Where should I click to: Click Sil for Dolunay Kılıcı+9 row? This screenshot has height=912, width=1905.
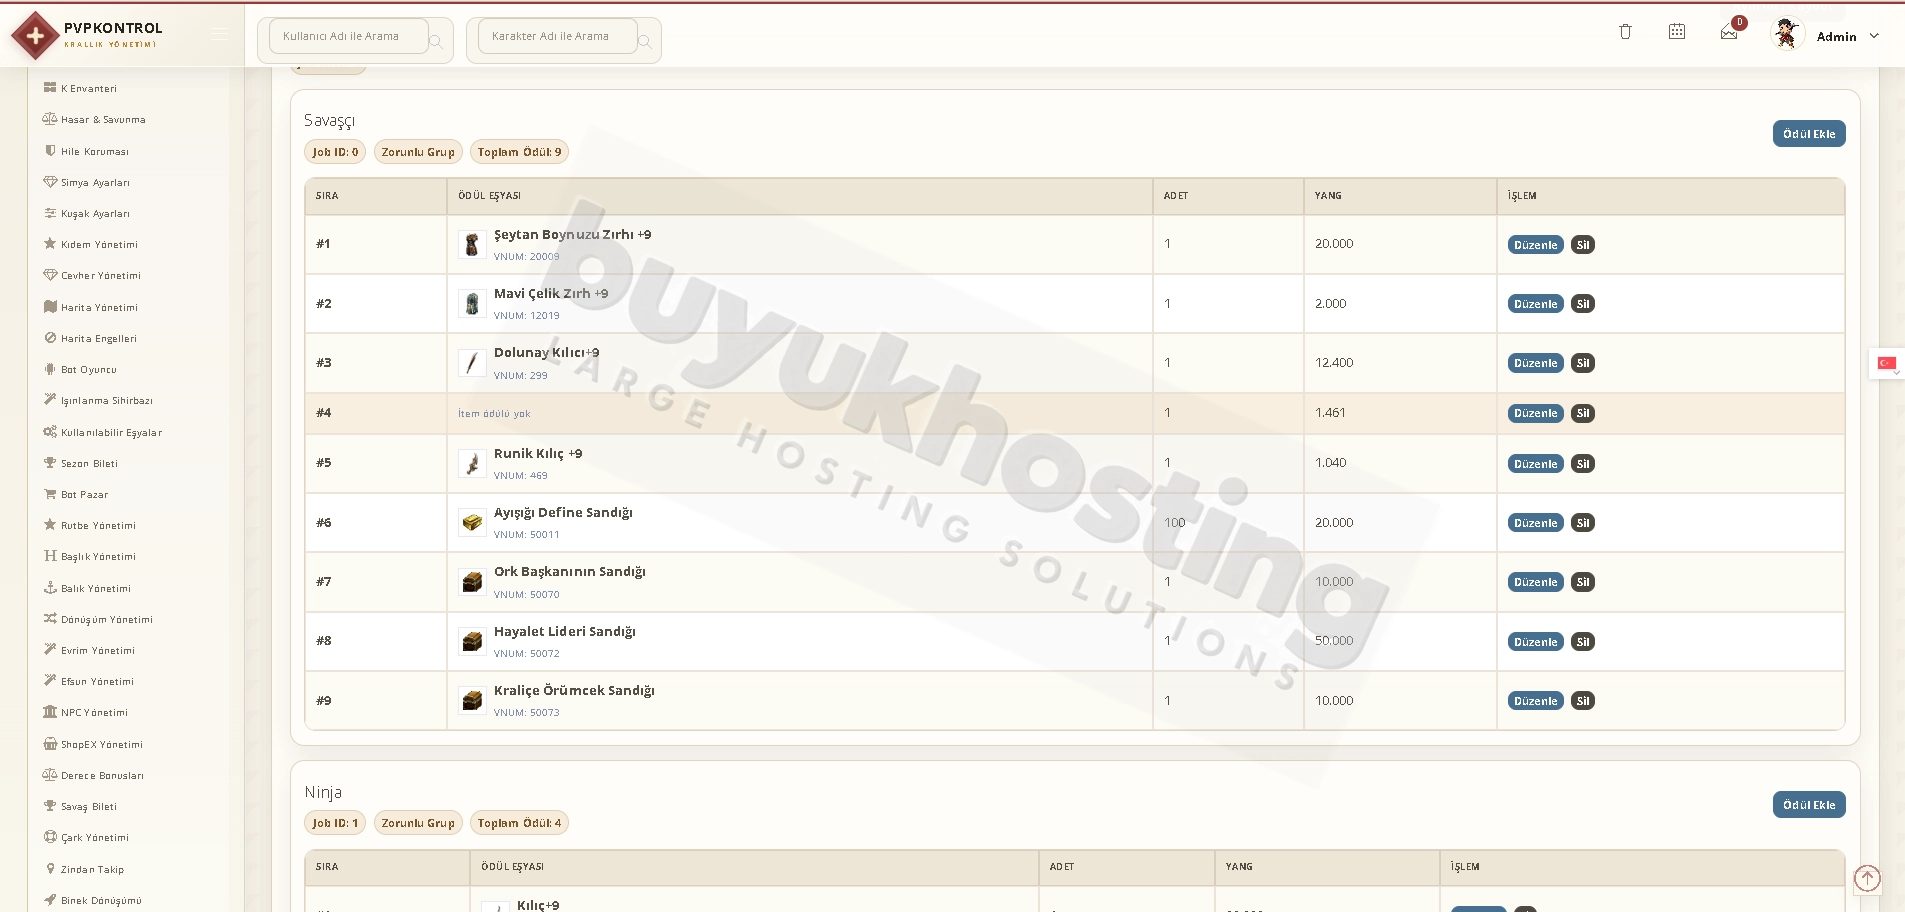point(1582,363)
